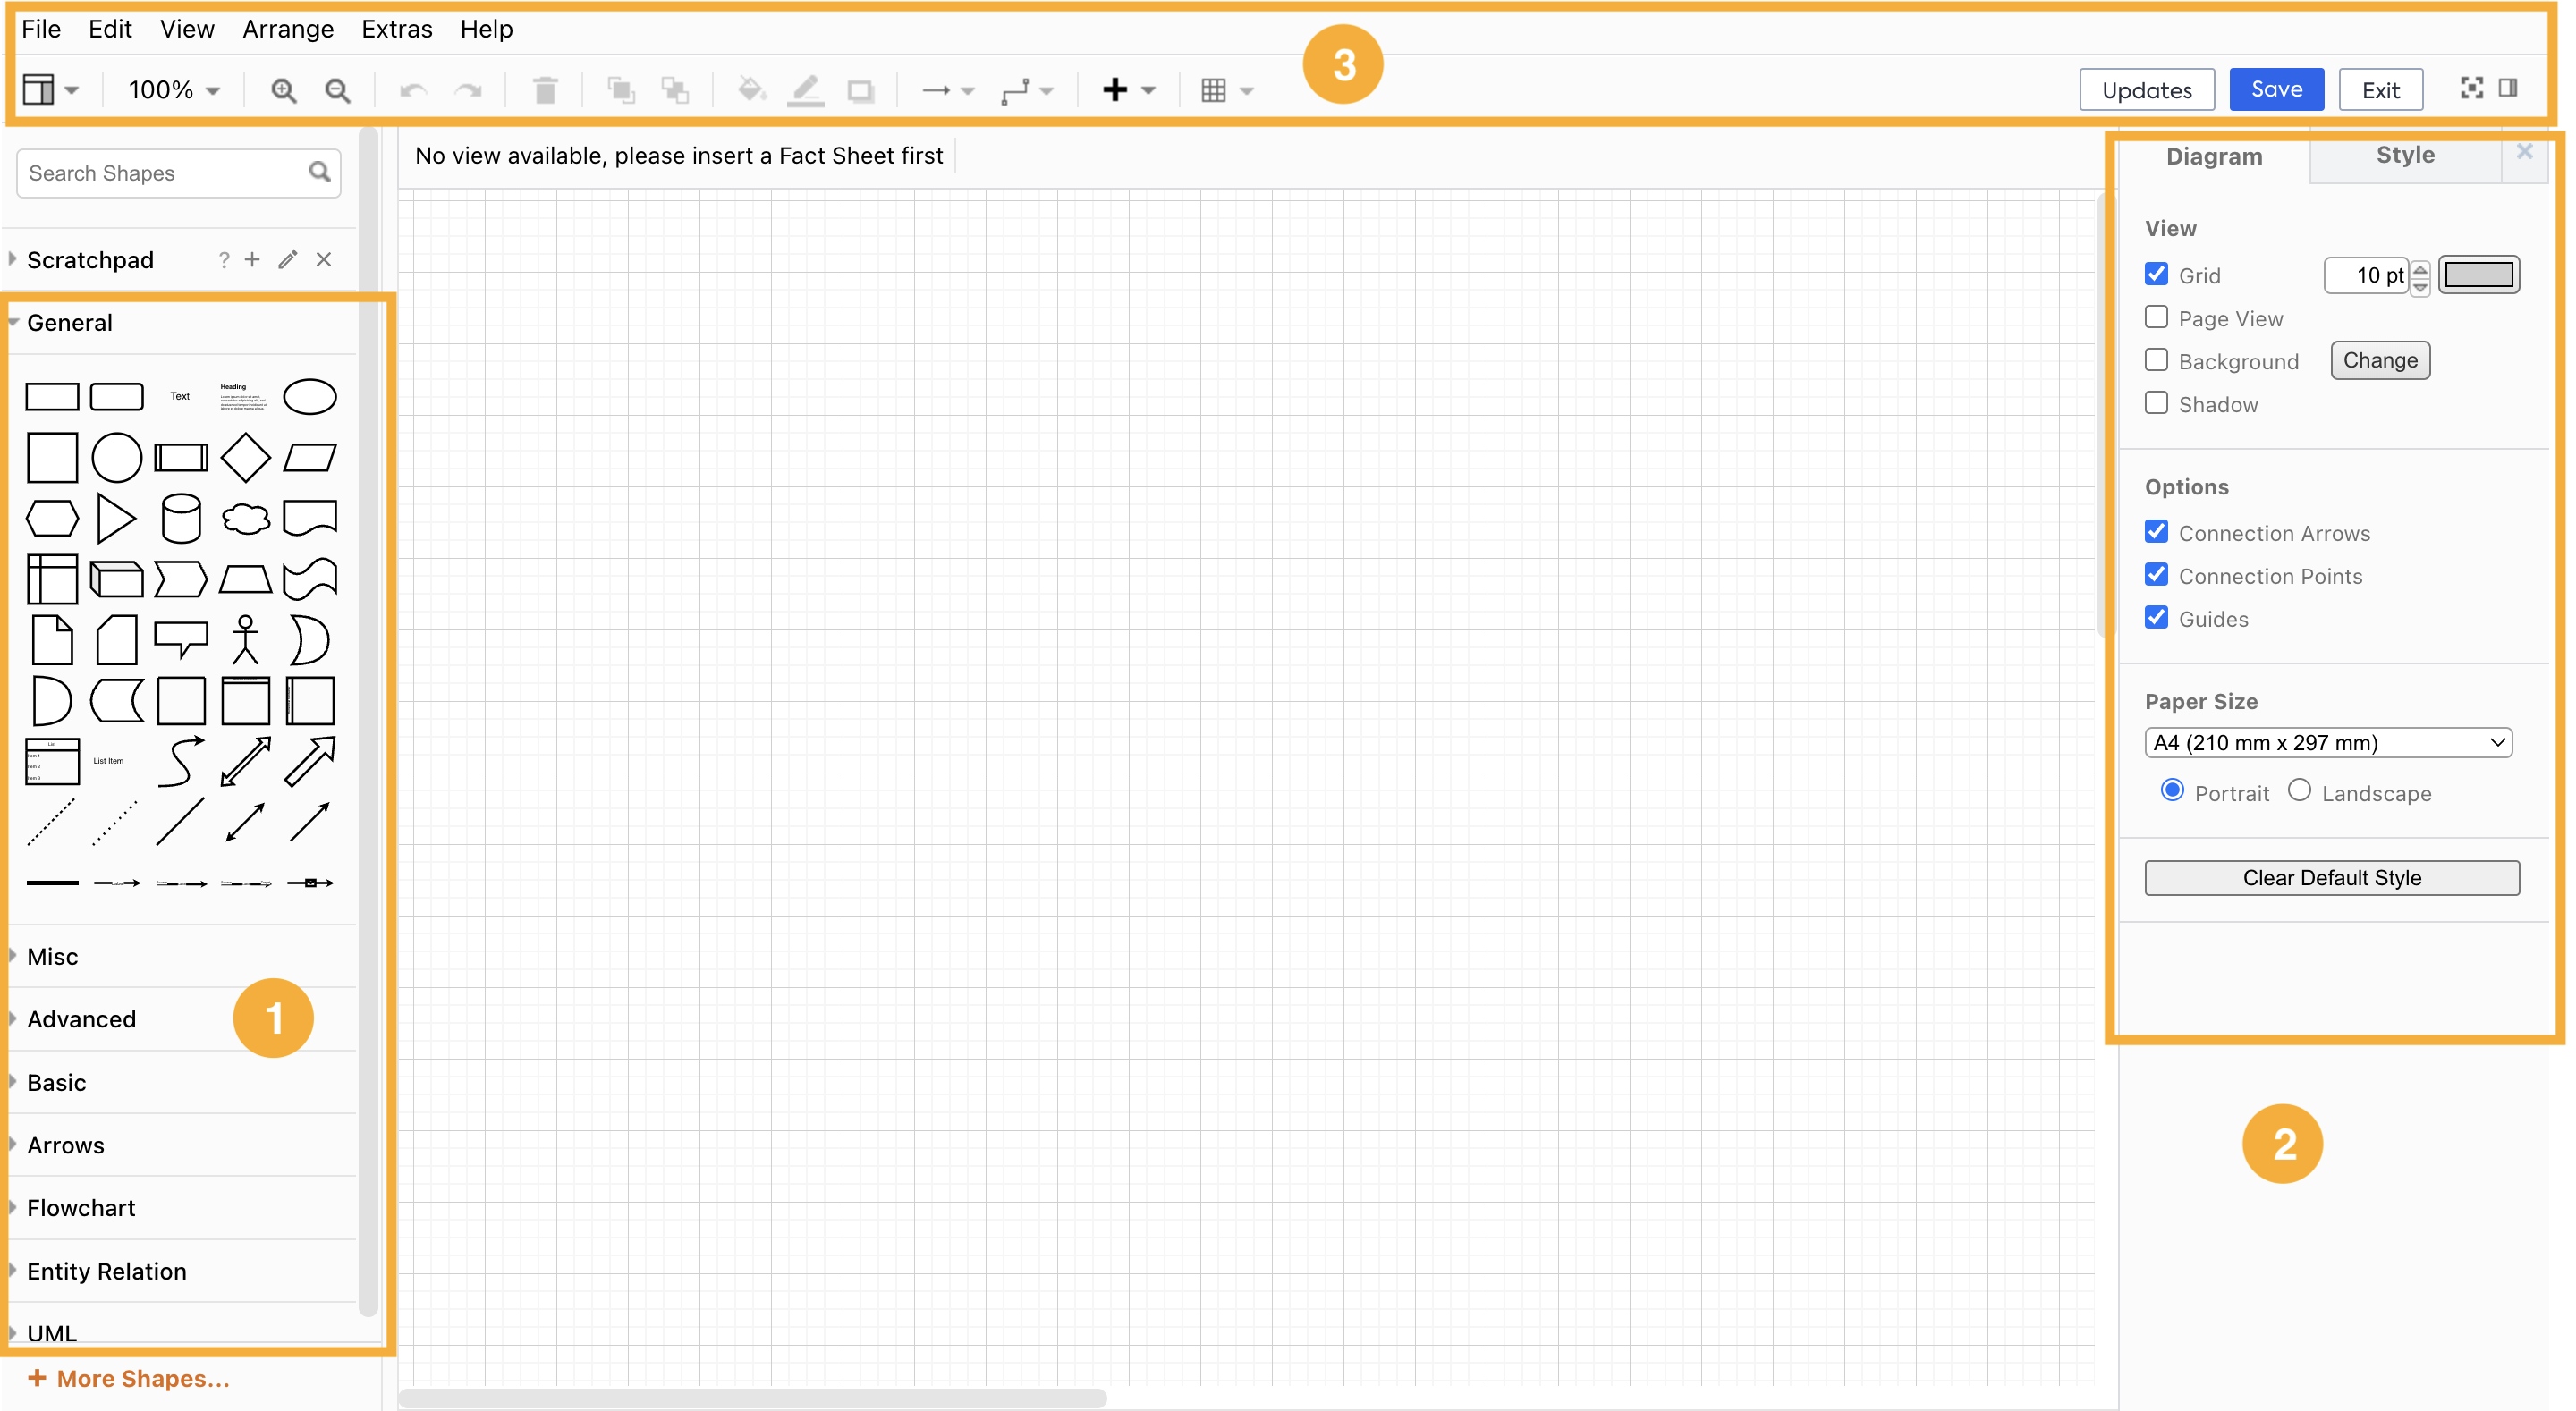Pick the actor stick figure shape
The image size is (2576, 1411).
click(x=245, y=640)
